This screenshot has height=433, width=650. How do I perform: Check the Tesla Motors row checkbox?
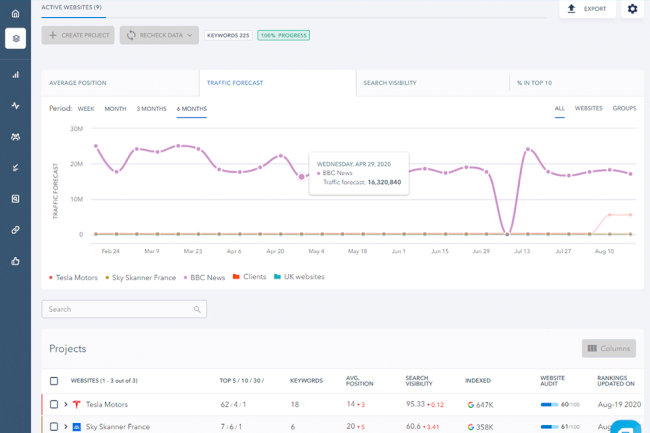tap(54, 404)
